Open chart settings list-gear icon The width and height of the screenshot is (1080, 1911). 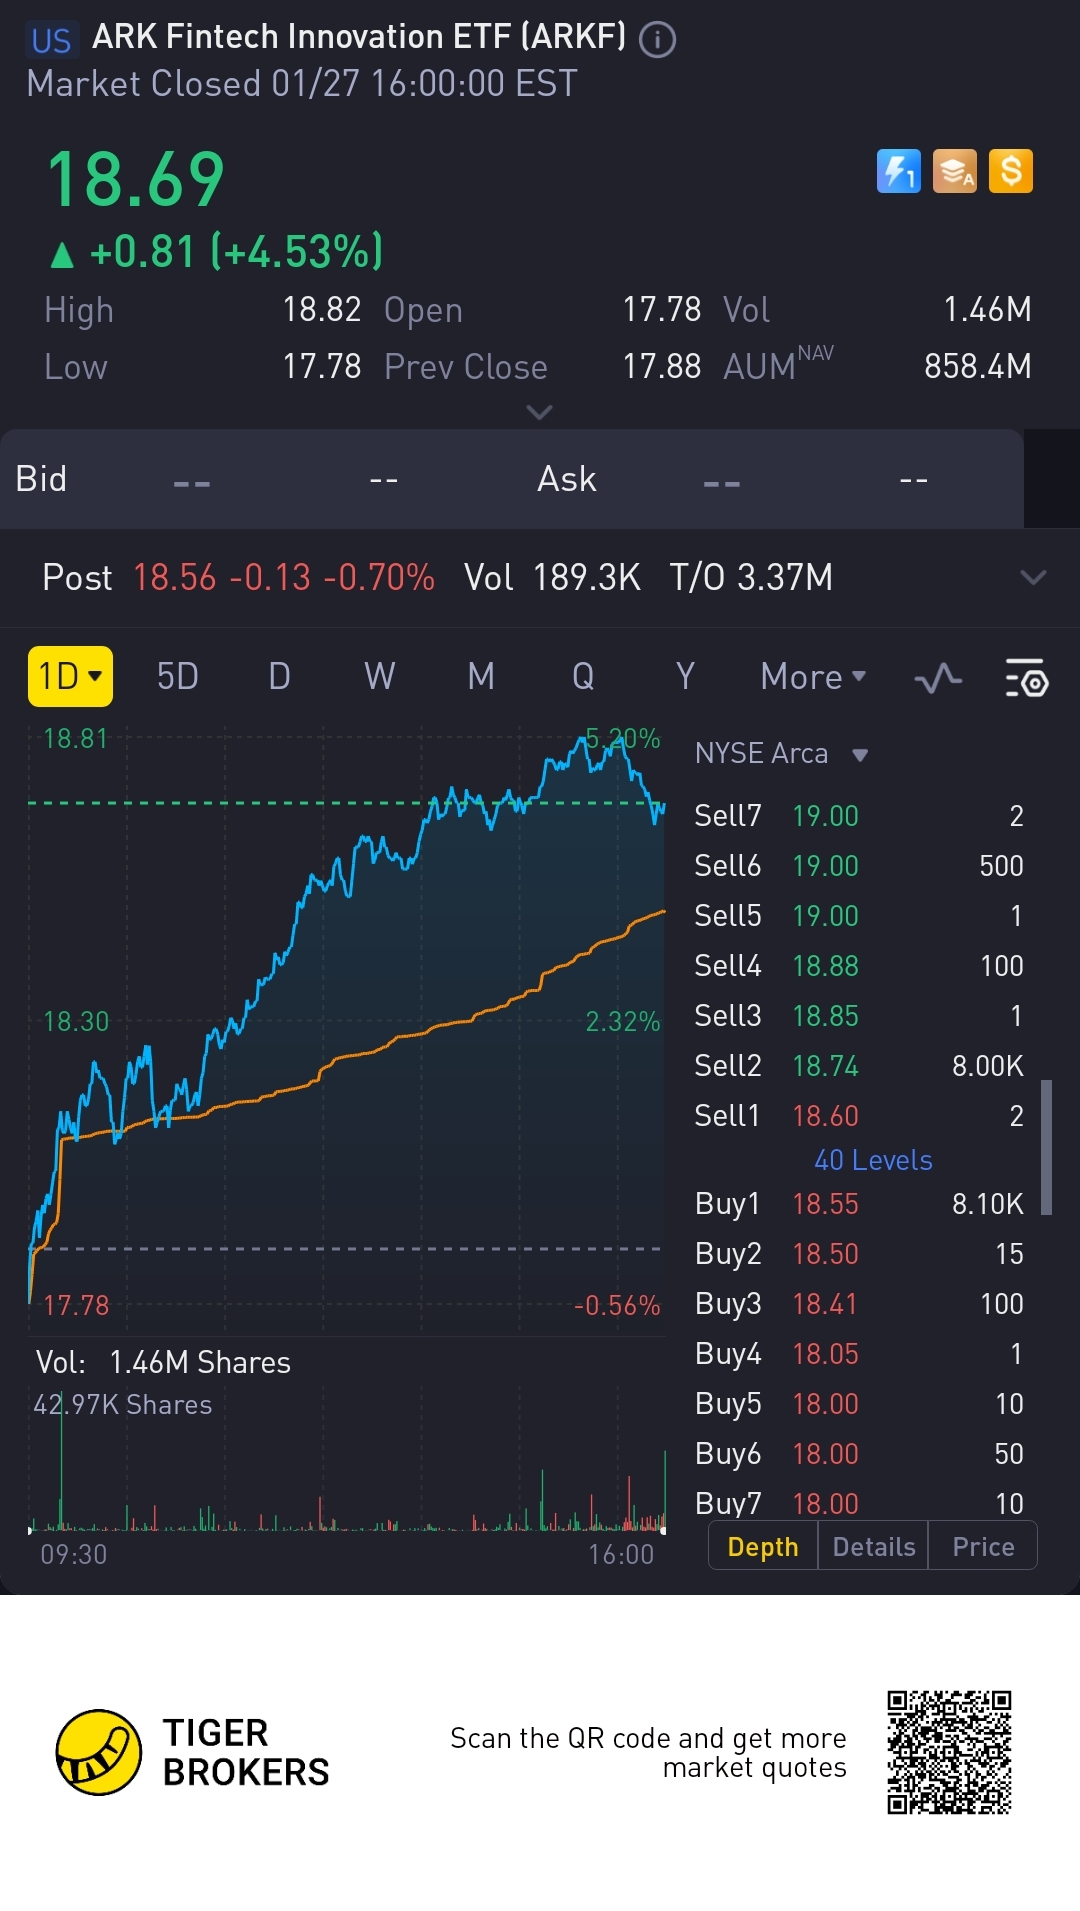pyautogui.click(x=1026, y=679)
